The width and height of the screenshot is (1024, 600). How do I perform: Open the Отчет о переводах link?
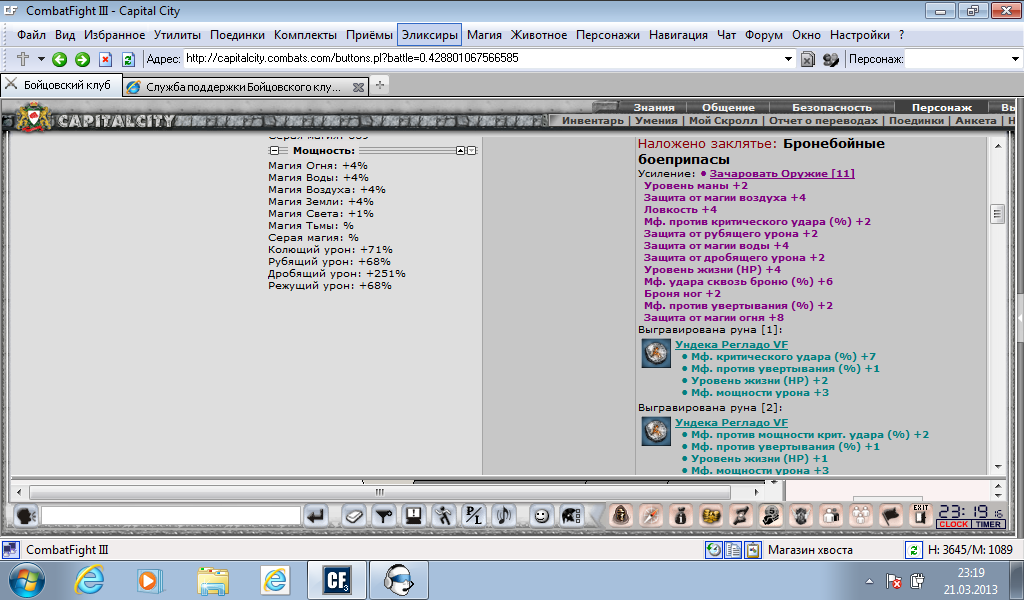pos(824,120)
